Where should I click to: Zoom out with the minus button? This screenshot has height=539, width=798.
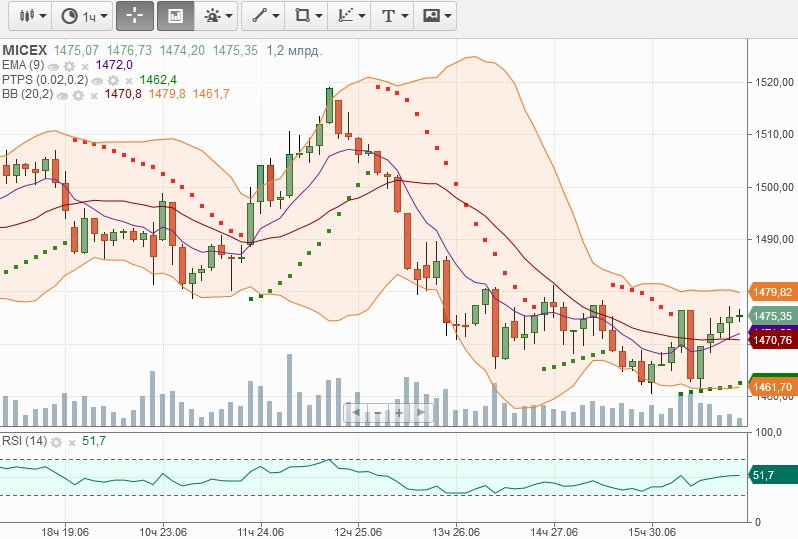[376, 412]
